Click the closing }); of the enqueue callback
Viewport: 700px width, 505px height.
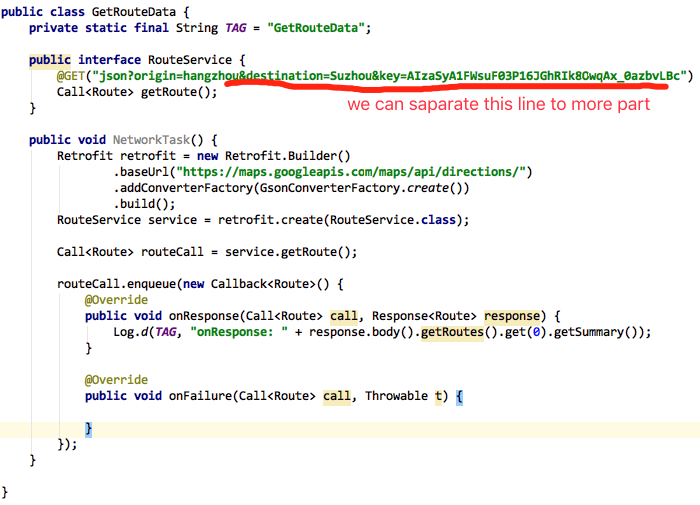point(67,445)
